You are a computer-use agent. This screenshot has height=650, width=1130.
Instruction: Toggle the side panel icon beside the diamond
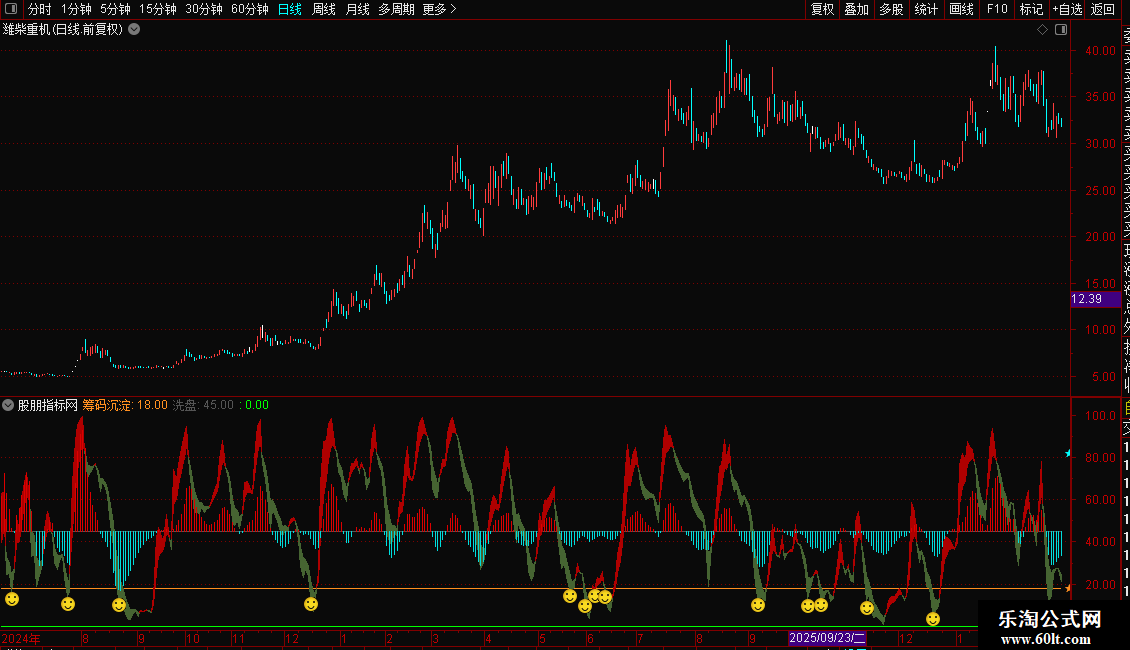(1061, 30)
